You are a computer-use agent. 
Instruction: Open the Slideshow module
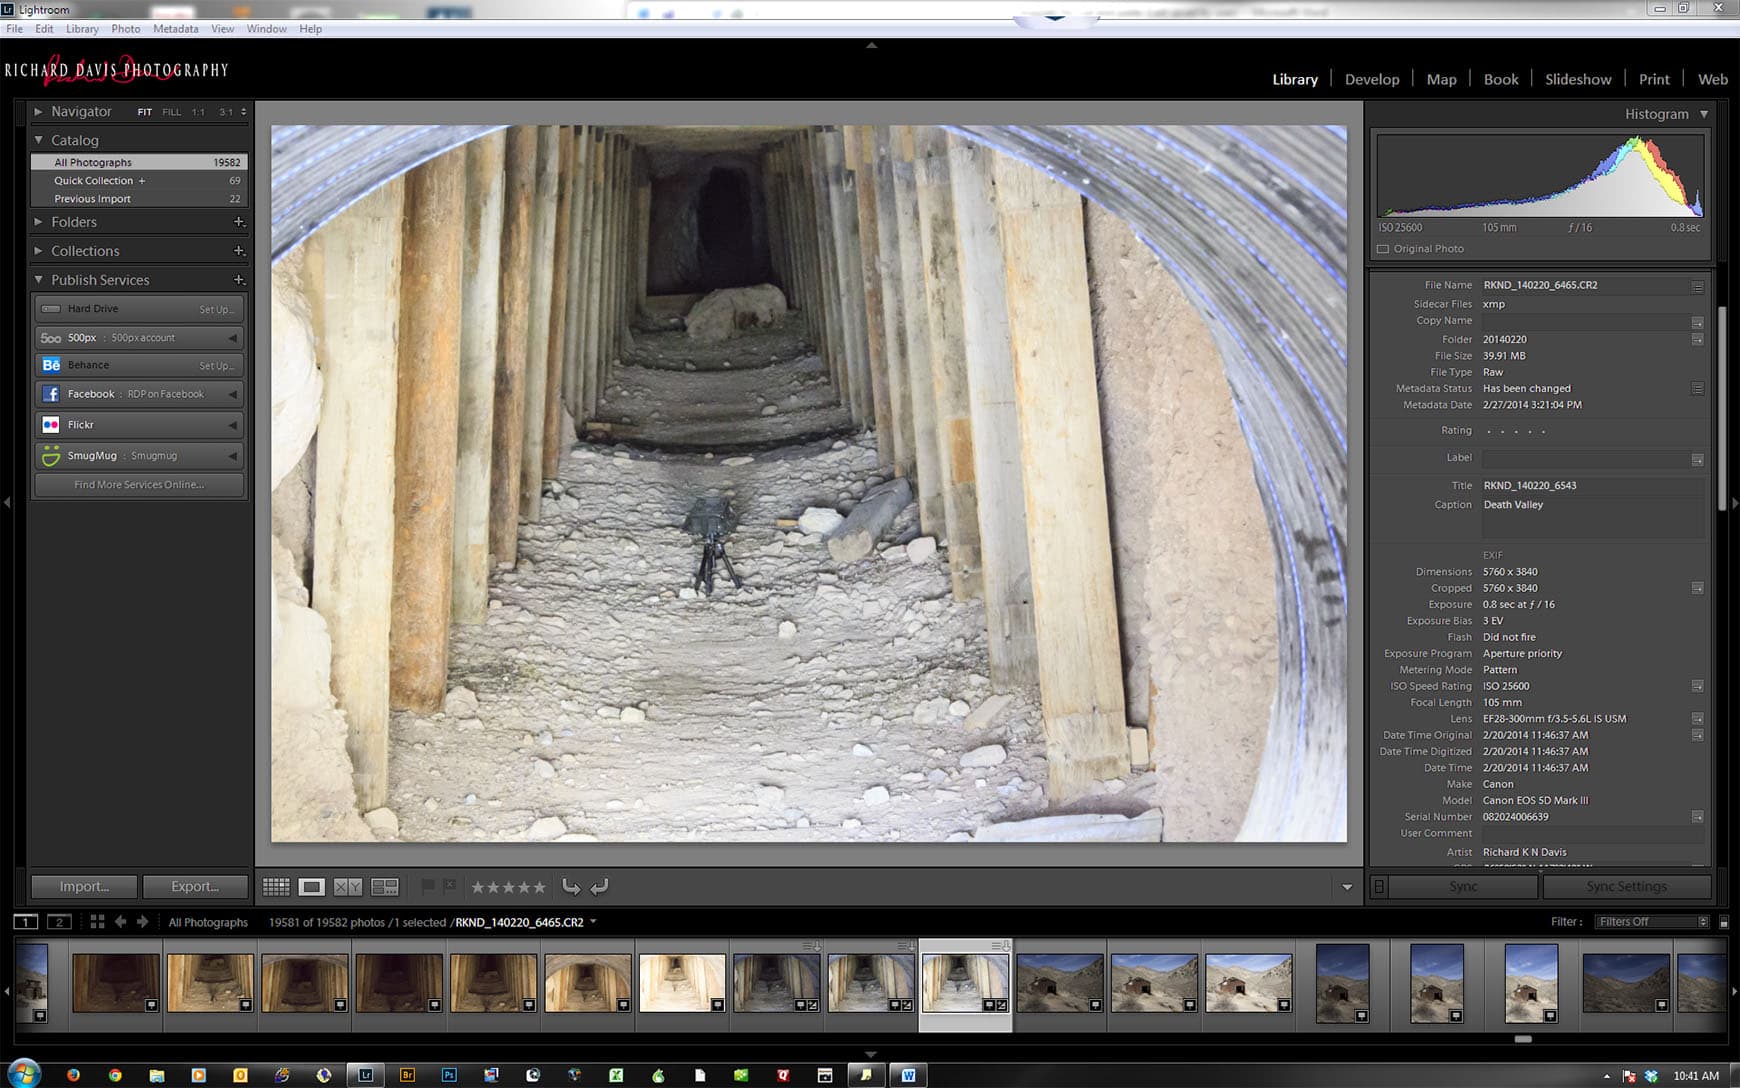pyautogui.click(x=1578, y=79)
